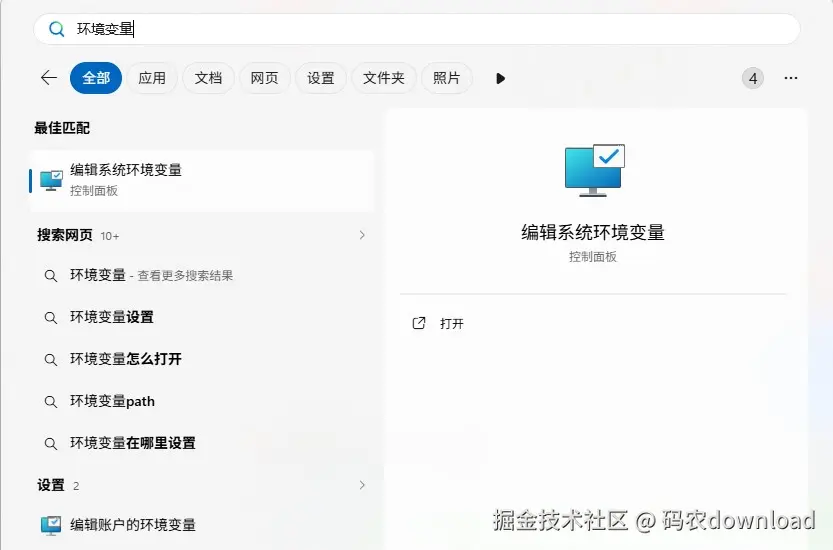The image size is (833, 550).
Task: Open the three-dot options menu
Action: (x=790, y=78)
